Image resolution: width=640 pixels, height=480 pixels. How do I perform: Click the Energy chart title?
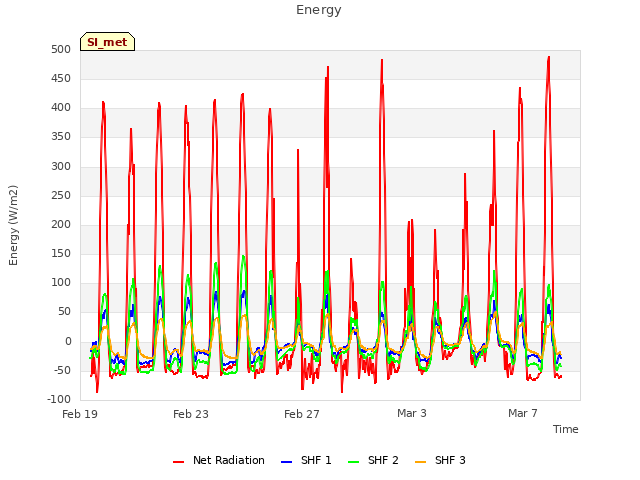(x=319, y=10)
